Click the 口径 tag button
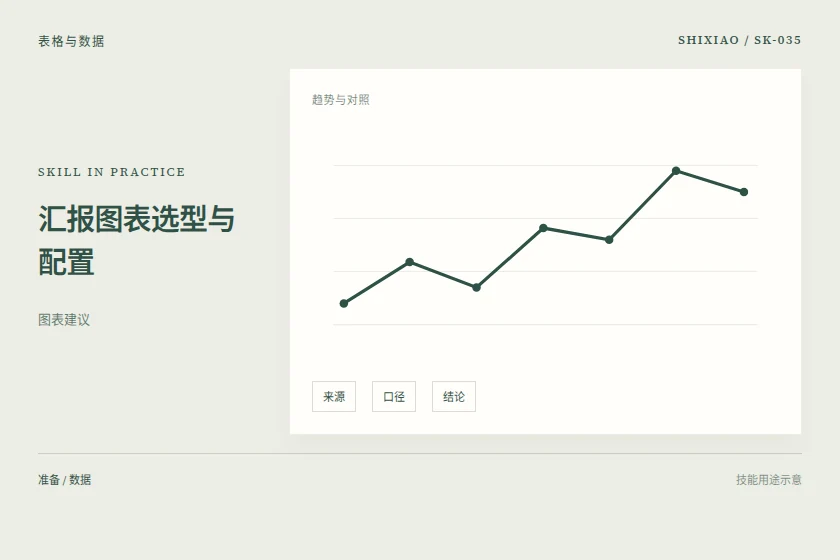This screenshot has width=840, height=560. coord(394,397)
